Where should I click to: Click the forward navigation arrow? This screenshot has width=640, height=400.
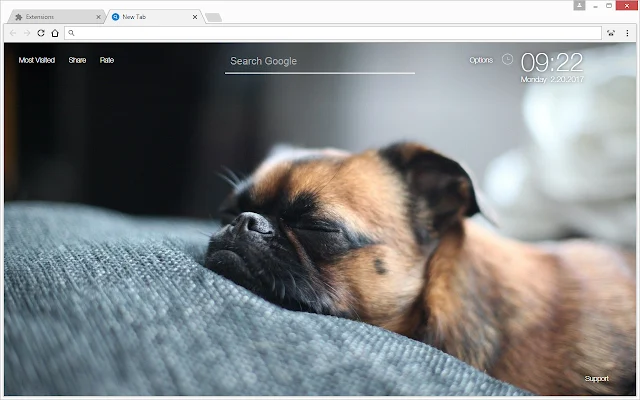(27, 33)
